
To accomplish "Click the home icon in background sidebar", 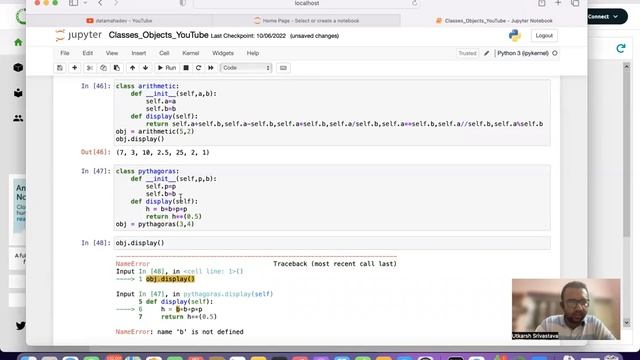I will [18, 42].
